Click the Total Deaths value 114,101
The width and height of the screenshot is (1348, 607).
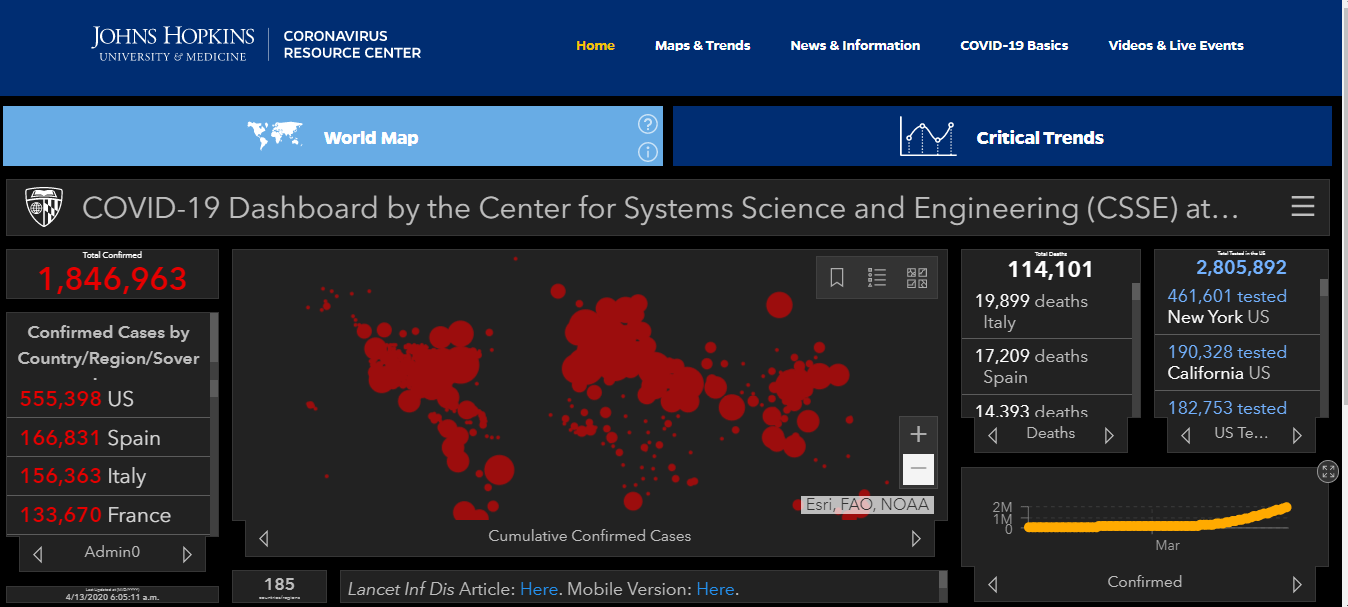(1050, 269)
